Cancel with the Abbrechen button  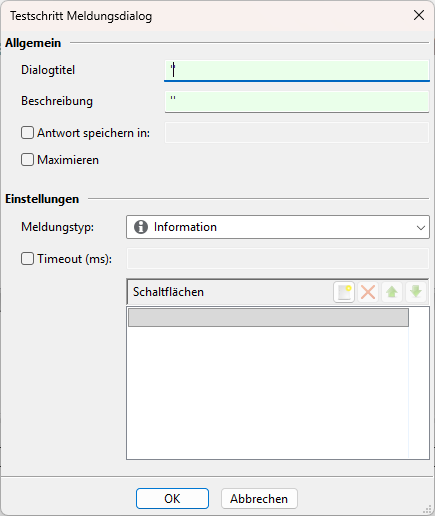tap(259, 499)
